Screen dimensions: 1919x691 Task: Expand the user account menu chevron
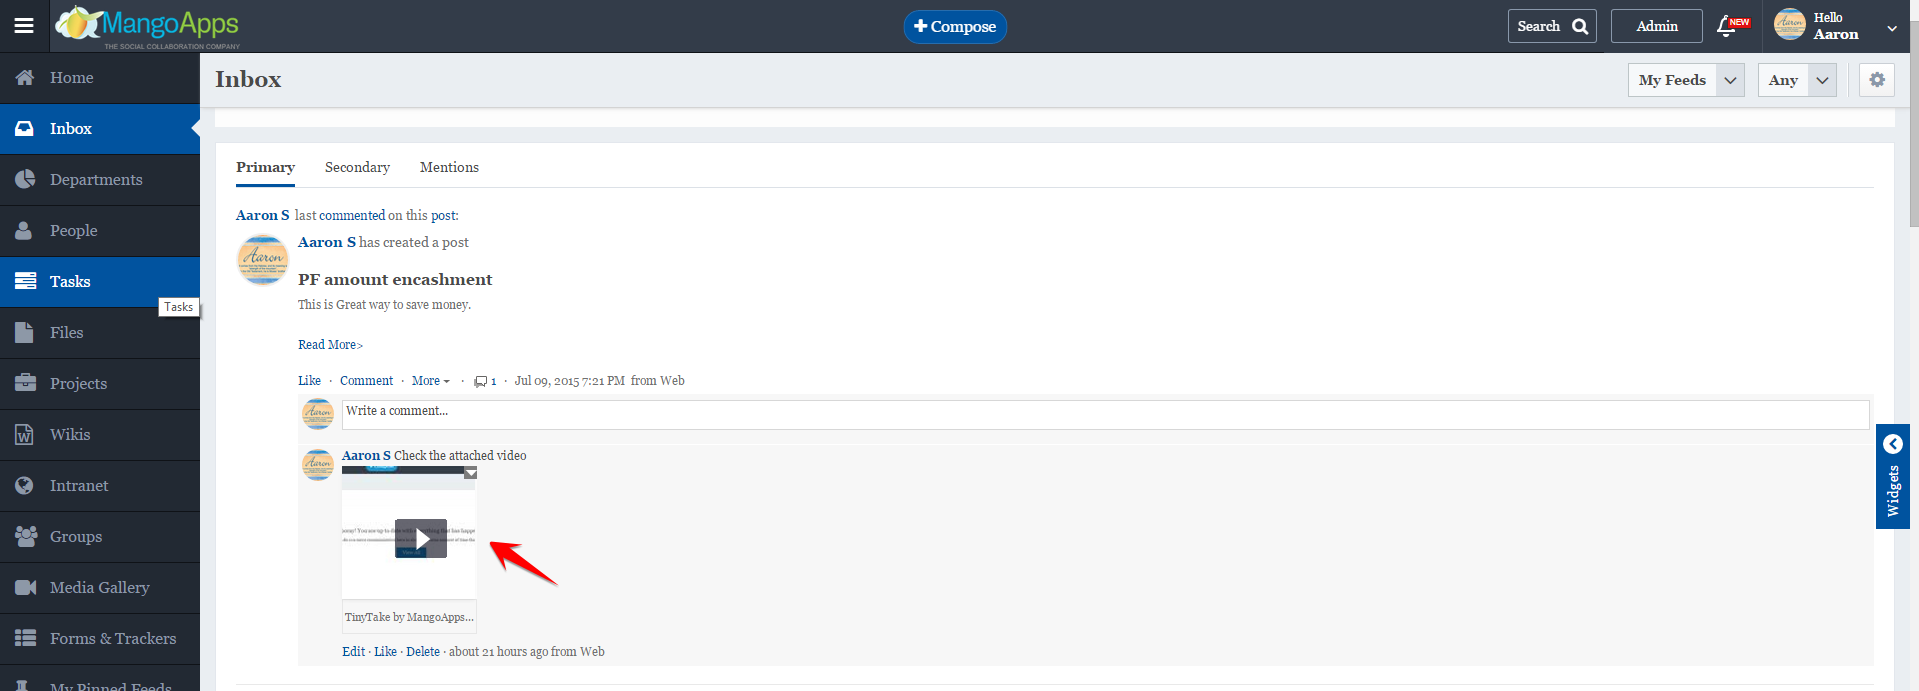click(1892, 29)
